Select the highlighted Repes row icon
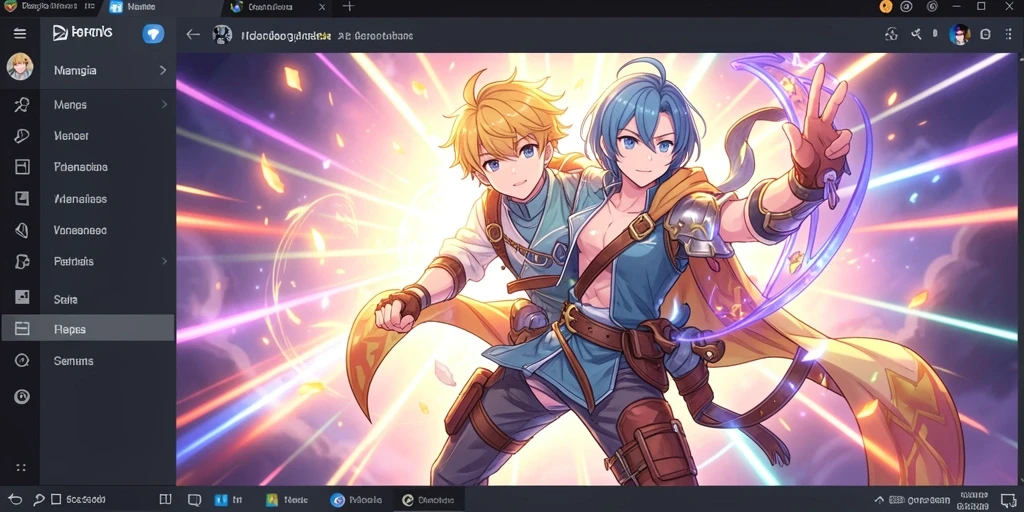Viewport: 1024px width, 512px height. coord(22,329)
